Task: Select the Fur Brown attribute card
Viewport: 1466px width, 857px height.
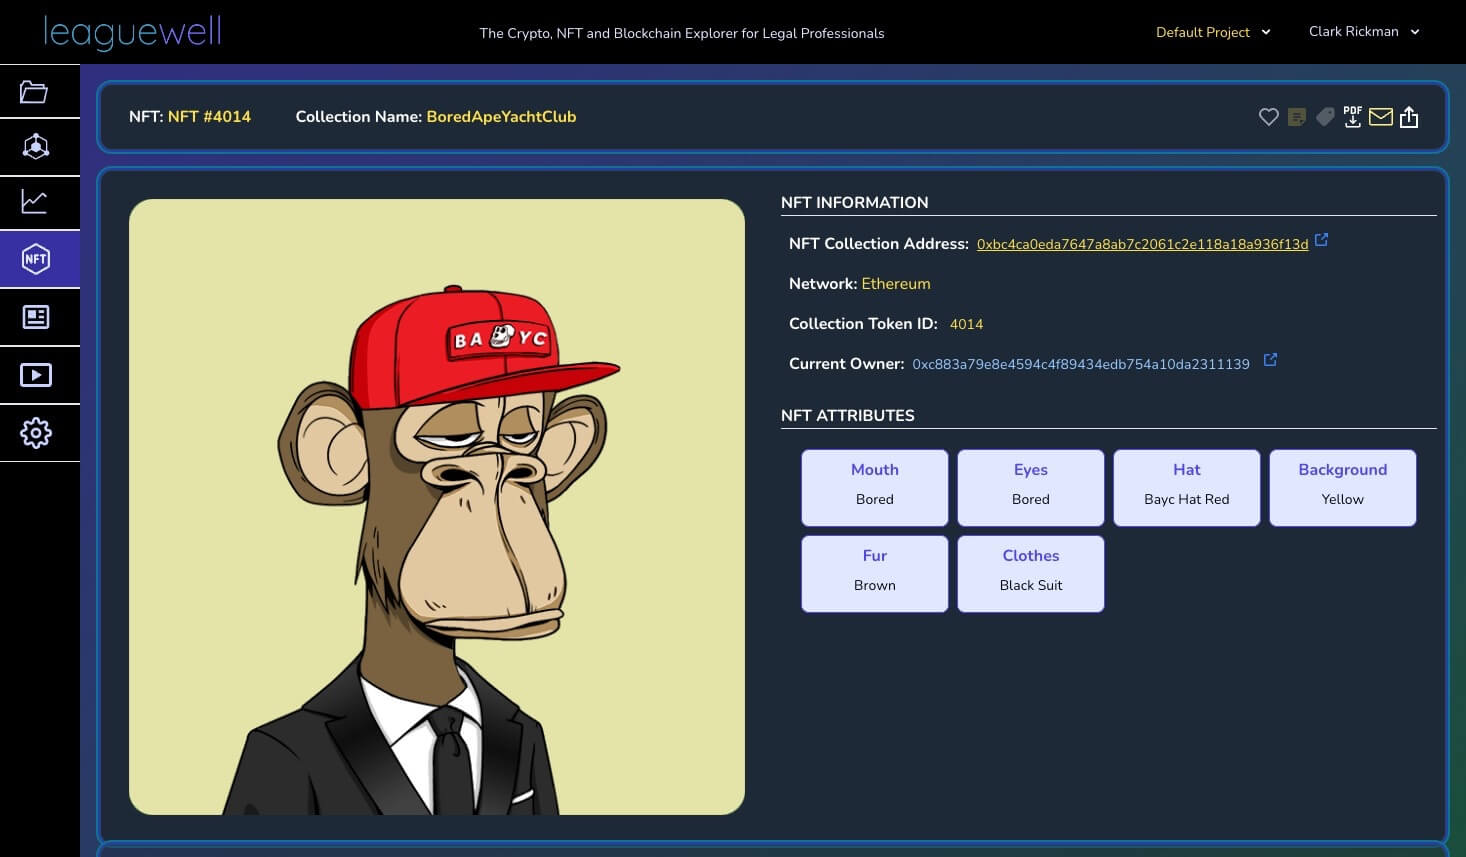Action: click(x=875, y=574)
